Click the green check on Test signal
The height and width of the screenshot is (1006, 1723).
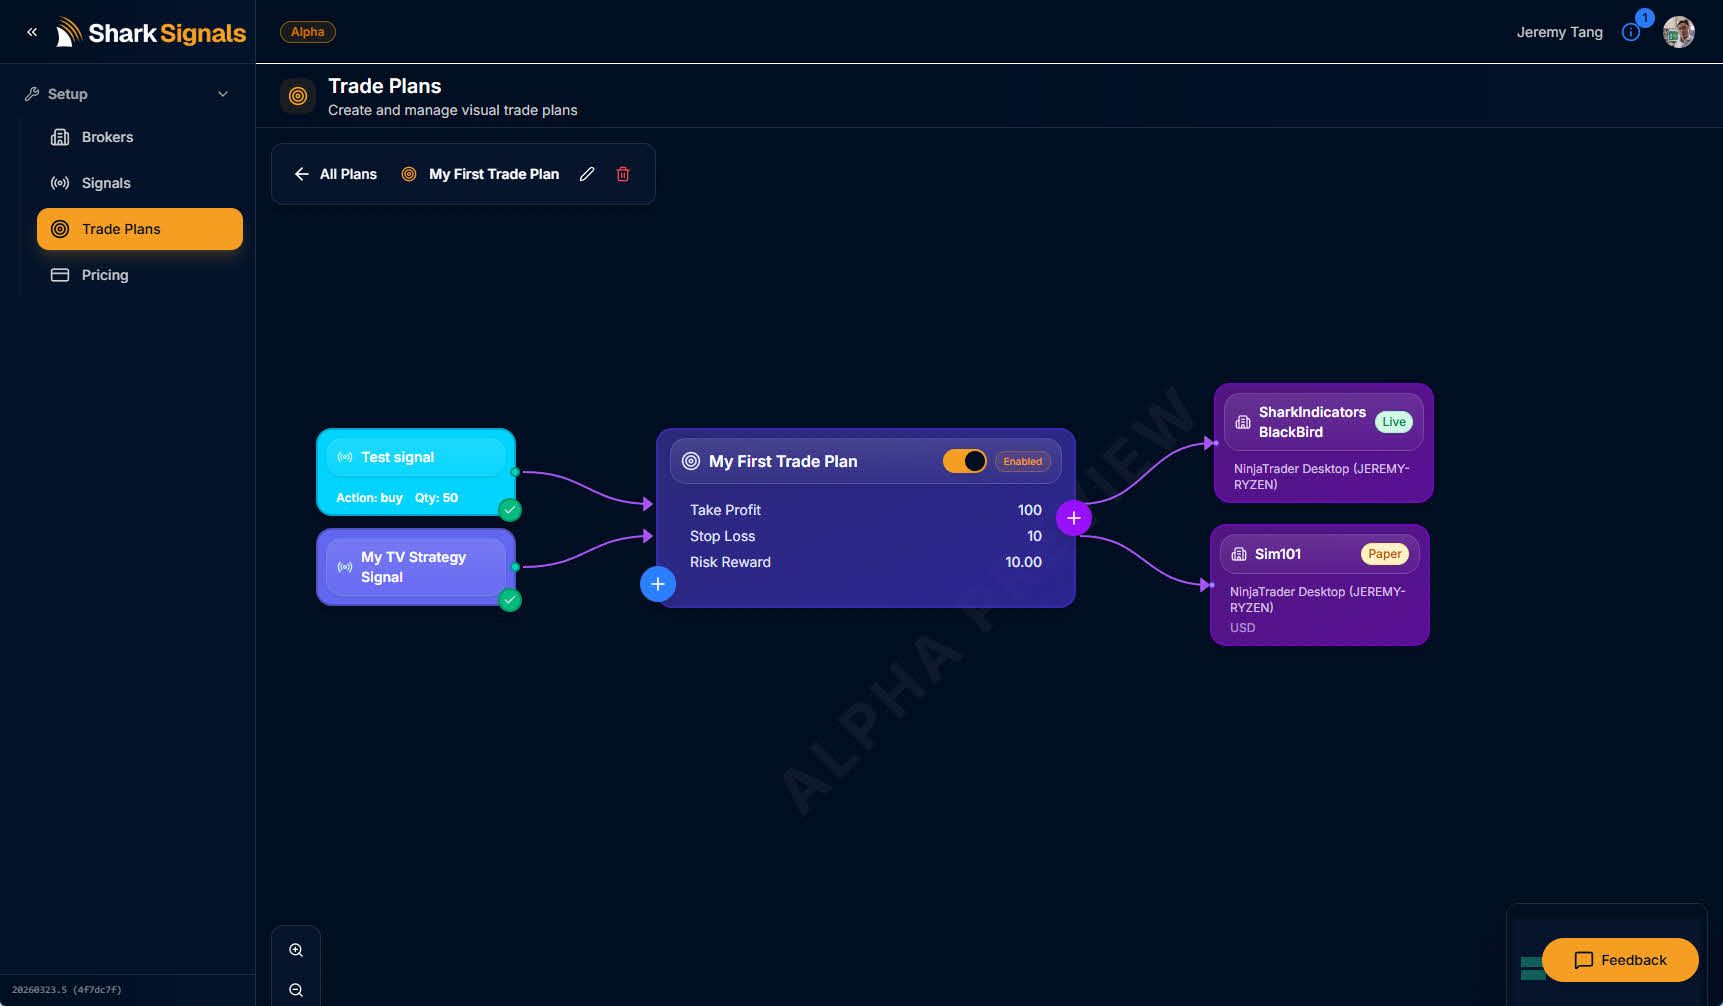510,510
